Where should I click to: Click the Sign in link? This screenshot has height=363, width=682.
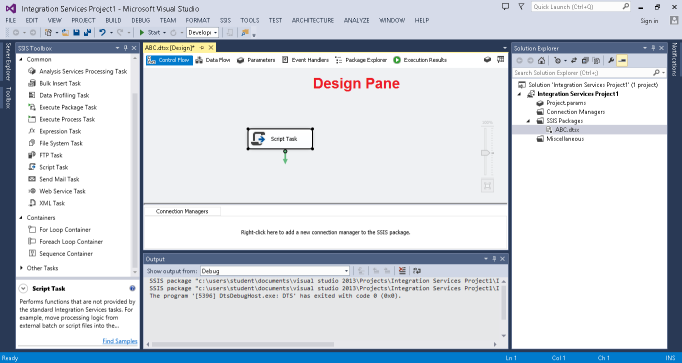pos(649,21)
